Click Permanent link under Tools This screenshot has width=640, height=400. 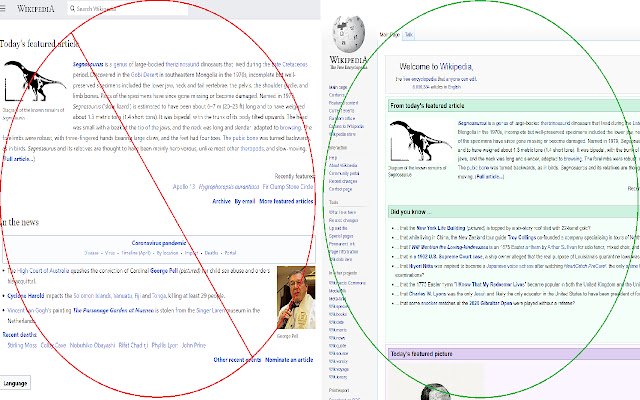[342, 244]
